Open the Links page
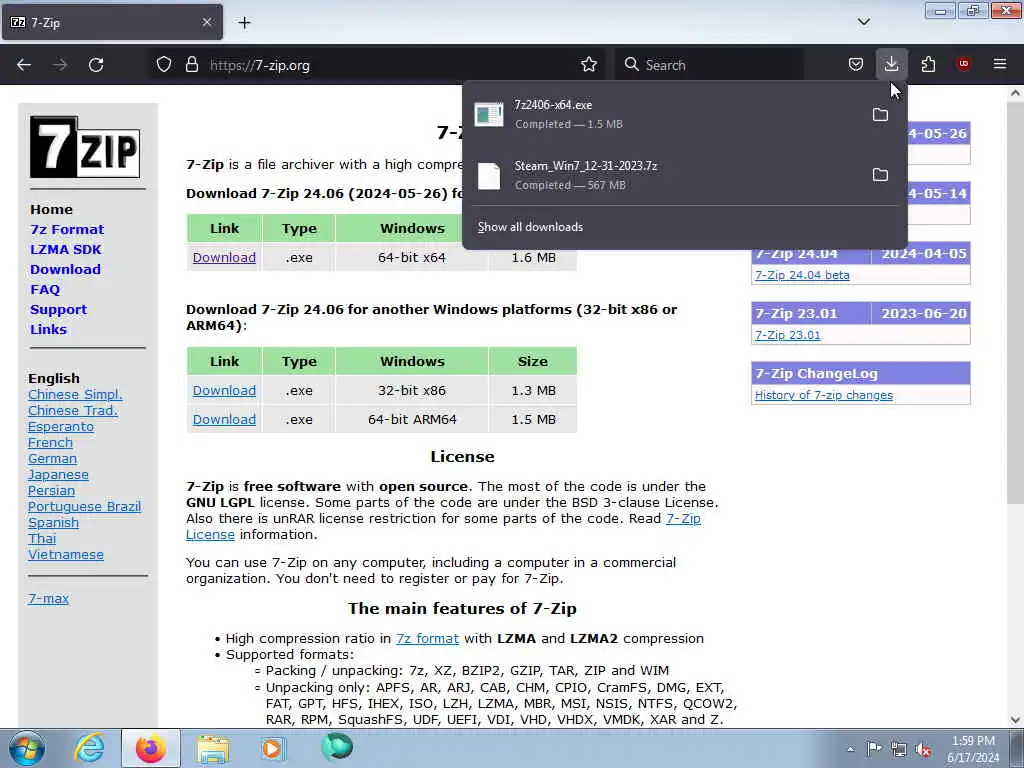Image resolution: width=1024 pixels, height=768 pixels. coord(48,329)
